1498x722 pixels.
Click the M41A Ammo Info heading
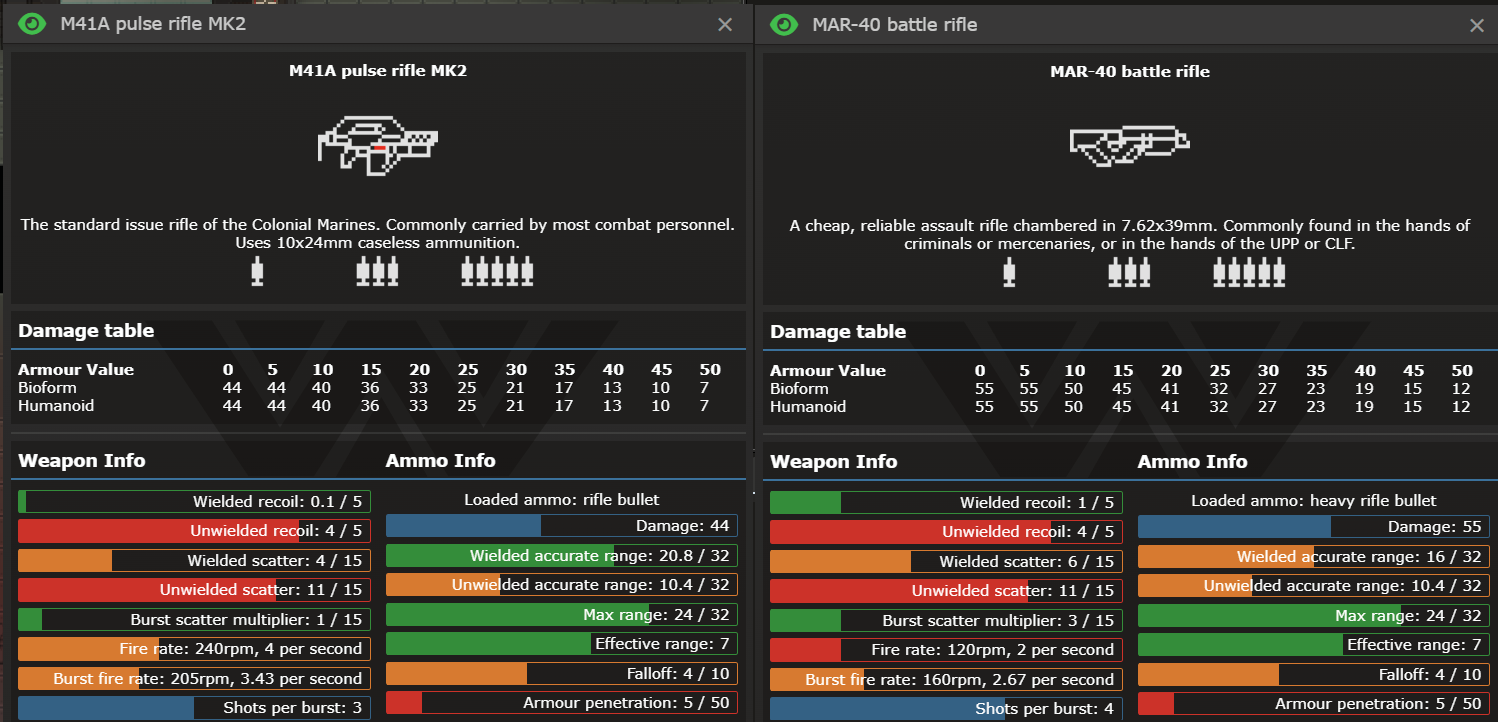tap(440, 461)
